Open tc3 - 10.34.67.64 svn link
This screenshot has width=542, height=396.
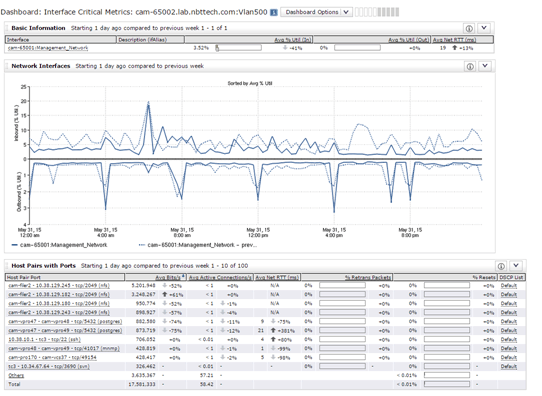[x=49, y=367]
